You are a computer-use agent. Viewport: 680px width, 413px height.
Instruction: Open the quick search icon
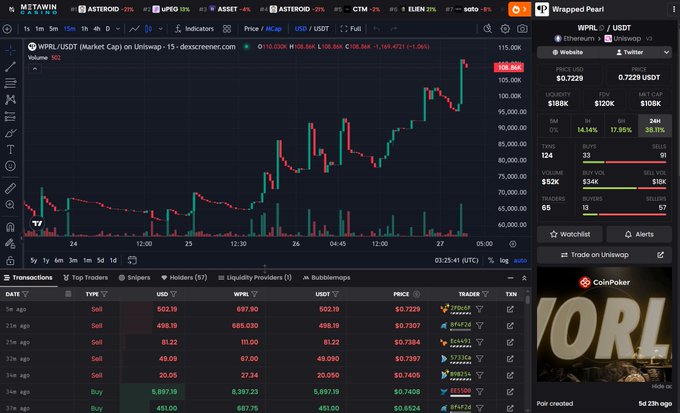click(x=487, y=29)
